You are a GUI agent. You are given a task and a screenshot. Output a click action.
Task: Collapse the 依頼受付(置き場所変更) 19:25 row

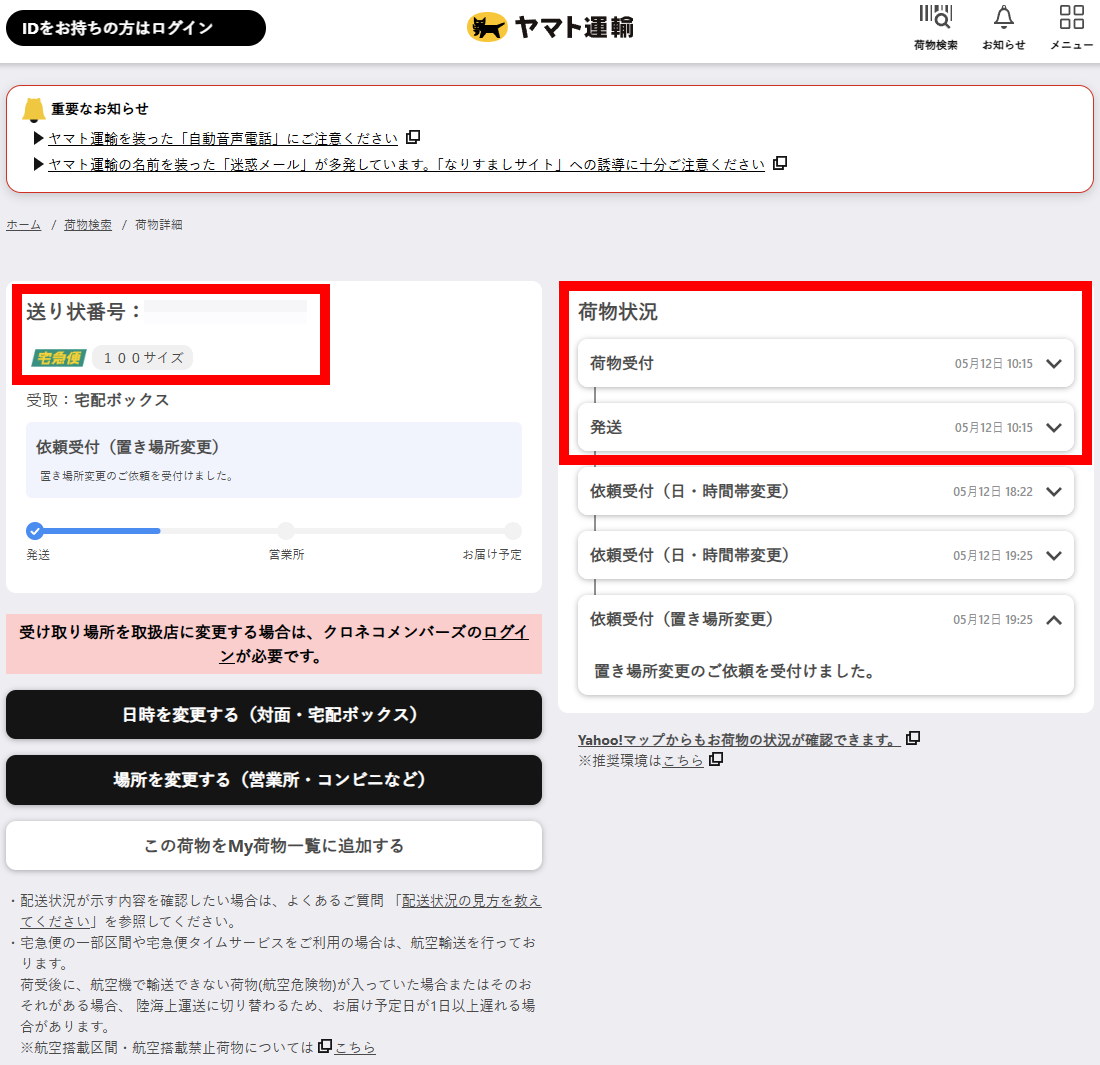point(1054,619)
